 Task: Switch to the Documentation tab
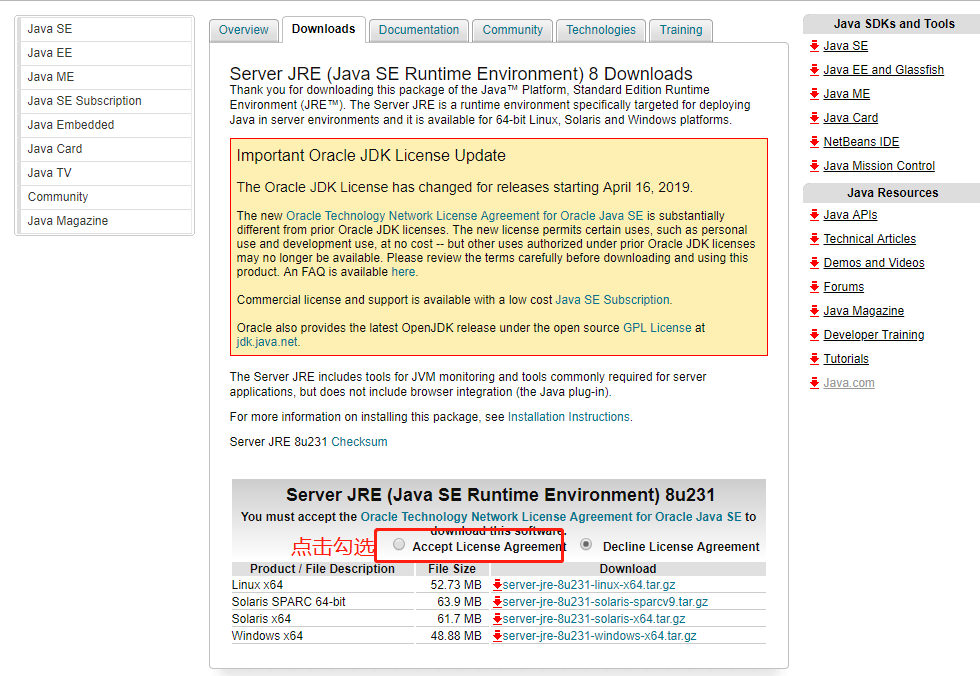point(418,30)
